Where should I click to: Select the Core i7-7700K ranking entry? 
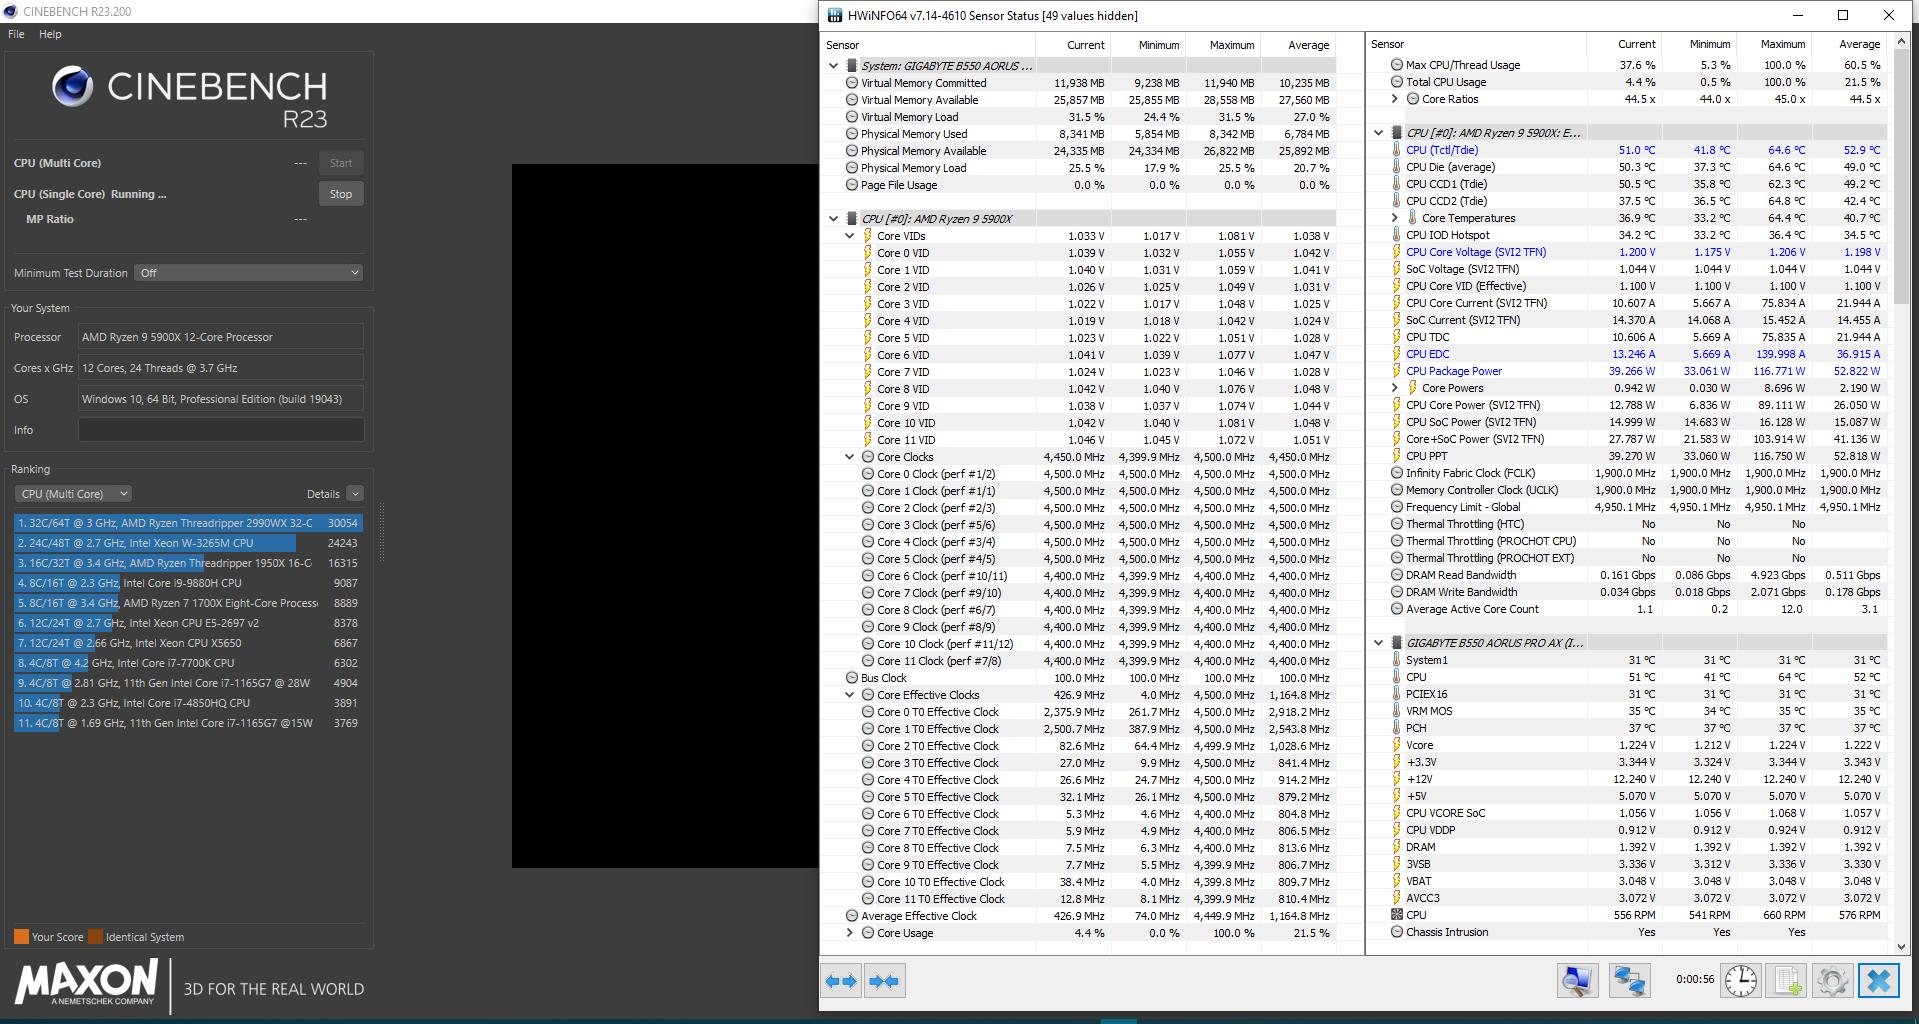188,663
